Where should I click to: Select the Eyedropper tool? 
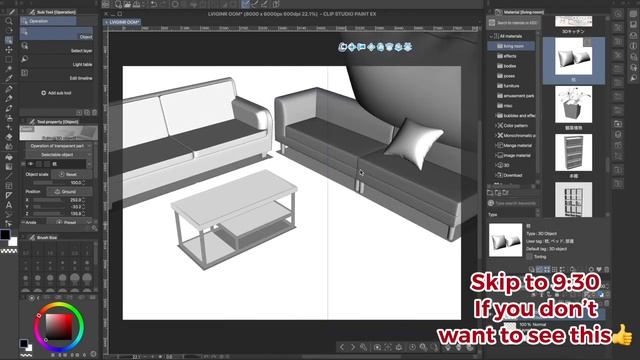click(9, 78)
